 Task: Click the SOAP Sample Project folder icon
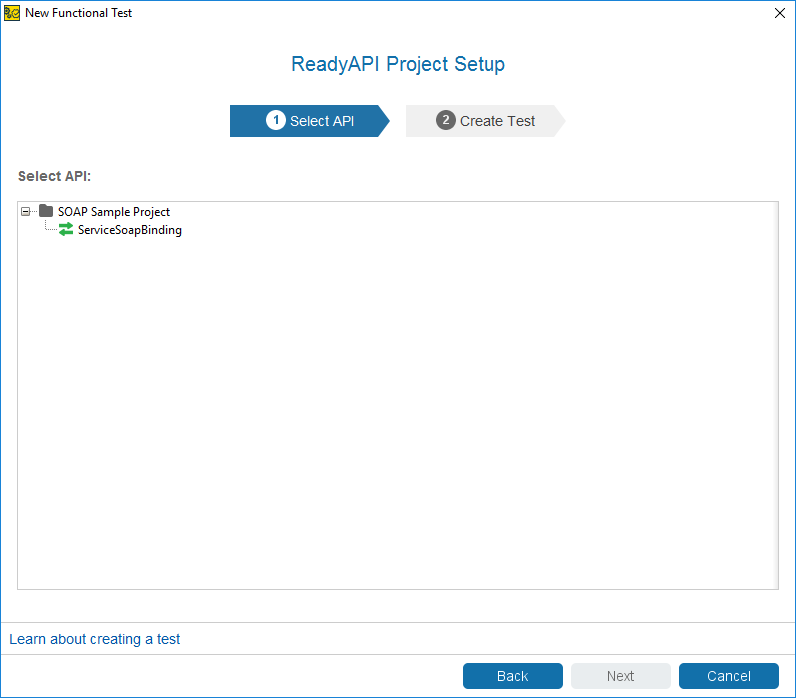point(46,211)
